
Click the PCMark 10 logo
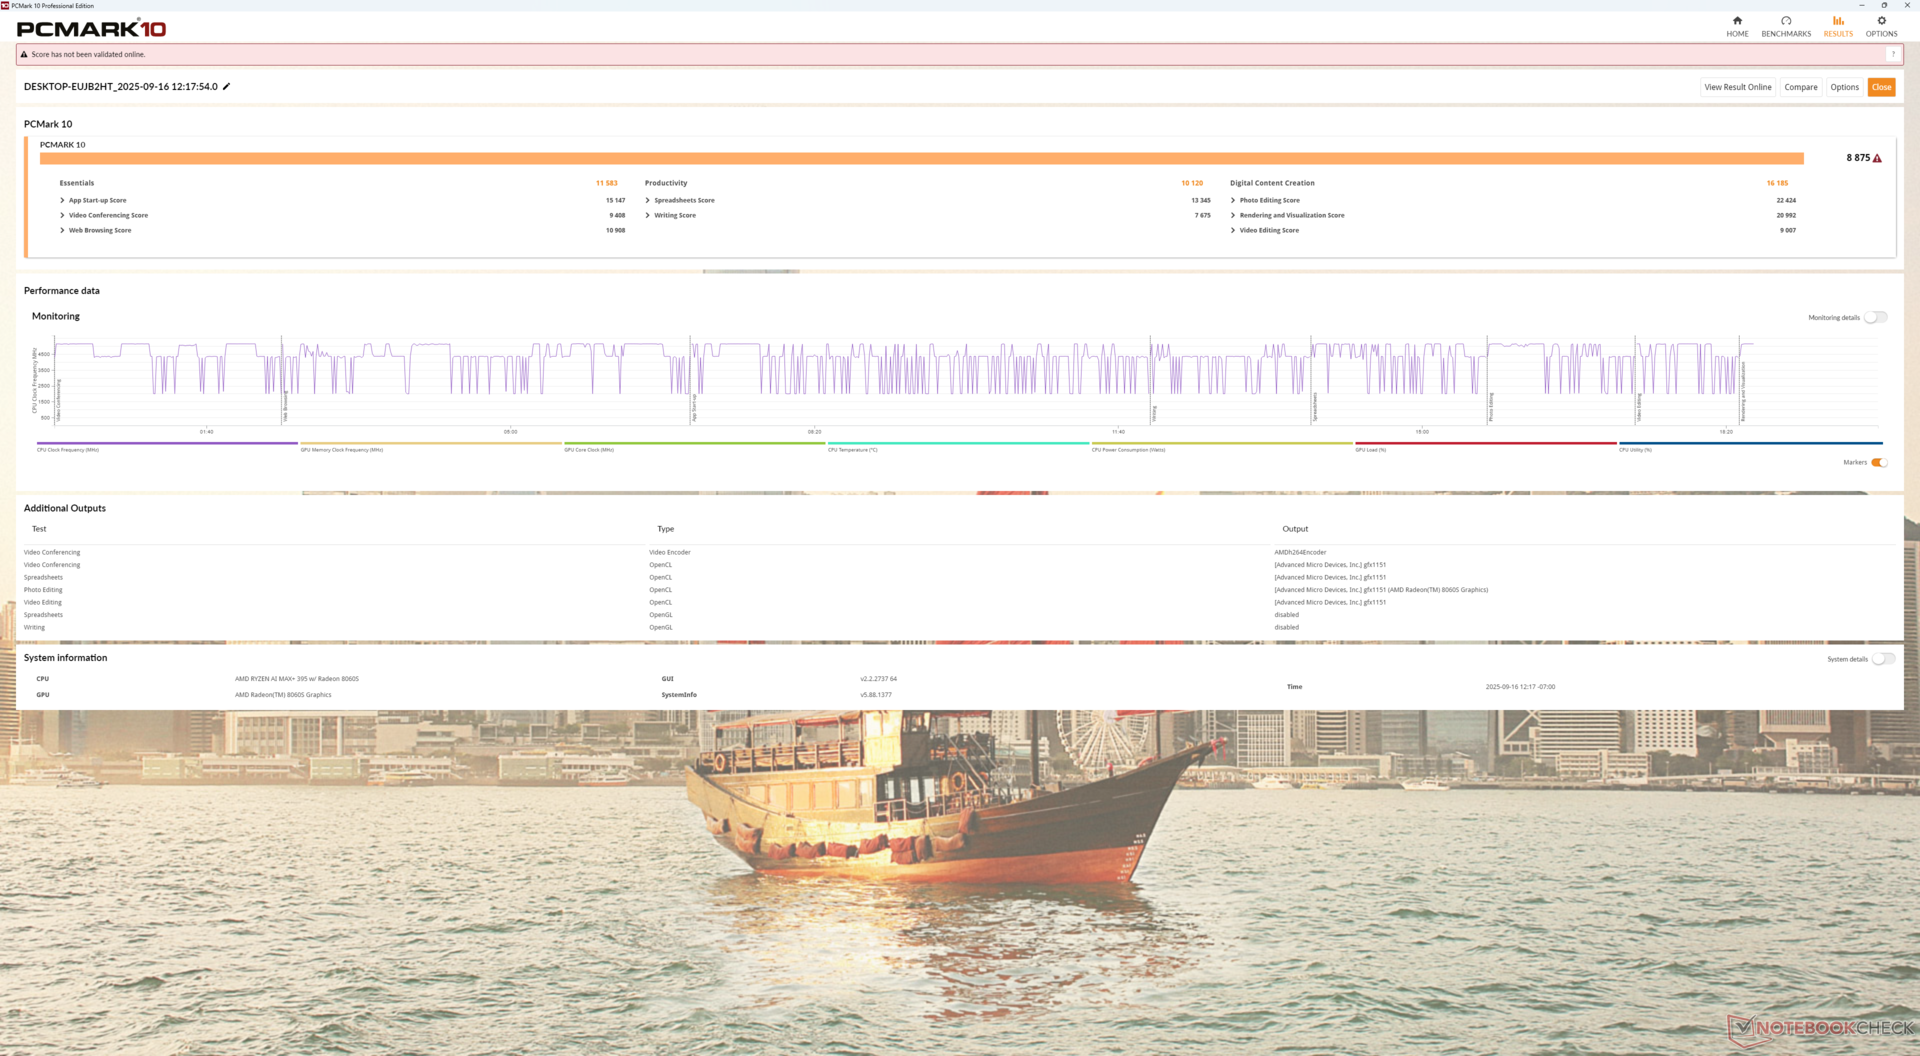click(x=91, y=29)
